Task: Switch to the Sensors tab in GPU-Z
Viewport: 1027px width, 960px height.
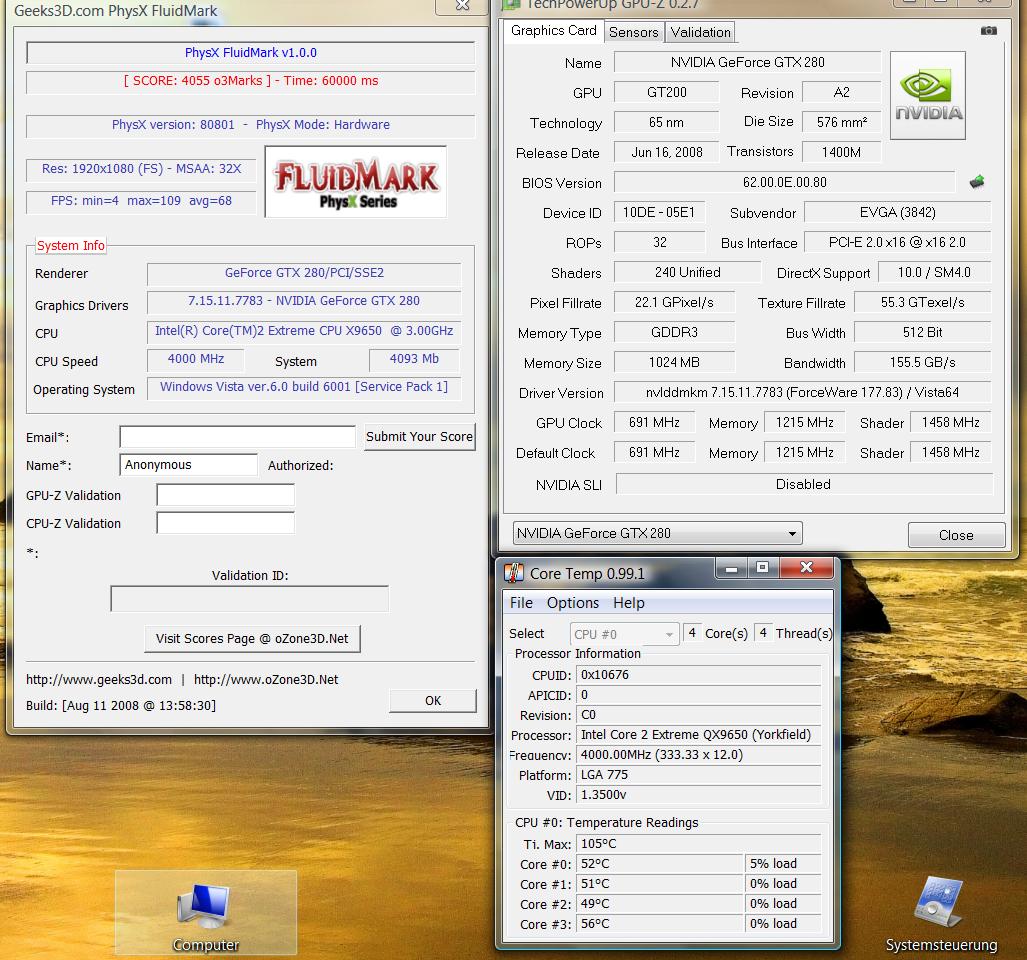Action: coord(633,32)
